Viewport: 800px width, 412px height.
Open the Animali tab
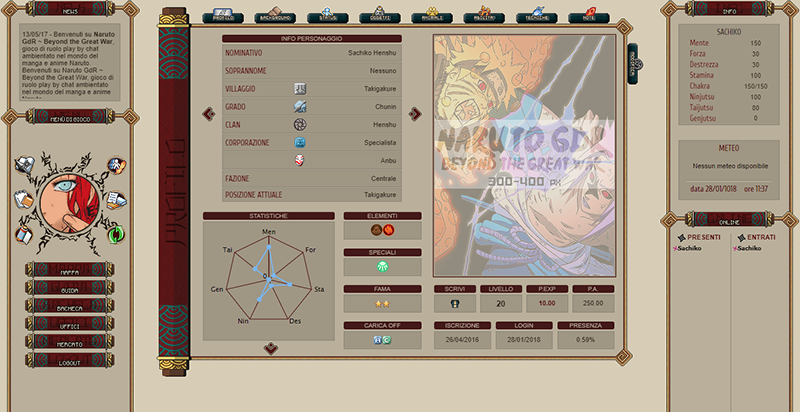(x=432, y=15)
